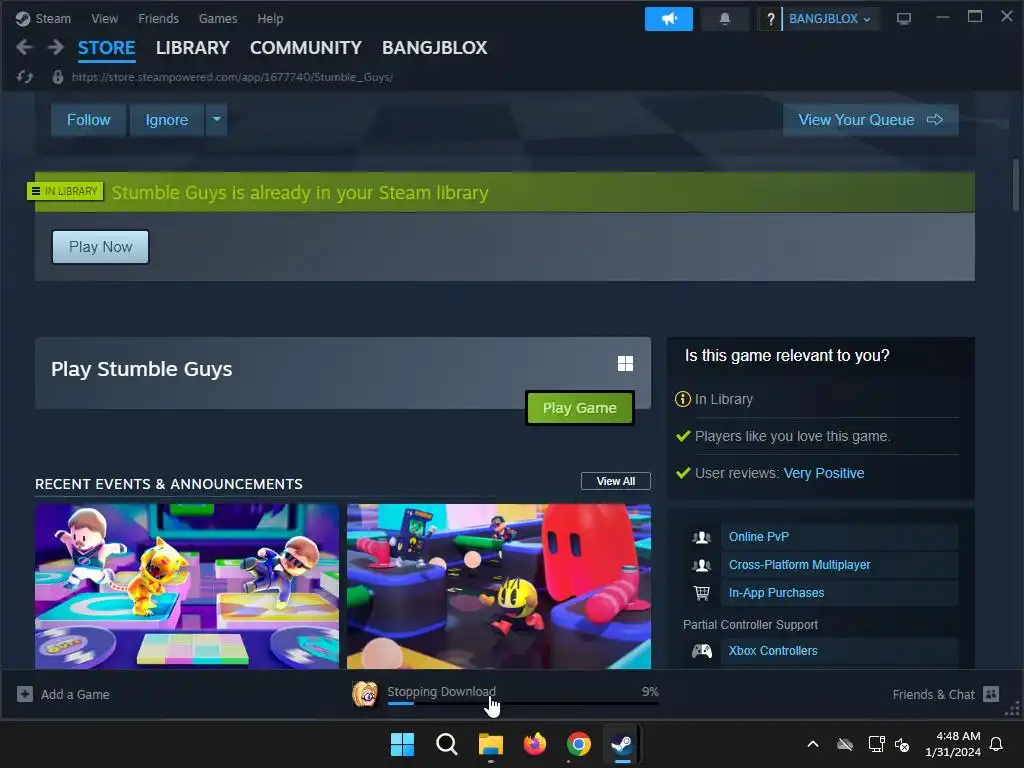The height and width of the screenshot is (768, 1024).
Task: Open the dance floor event thumbnail
Action: click(187, 586)
